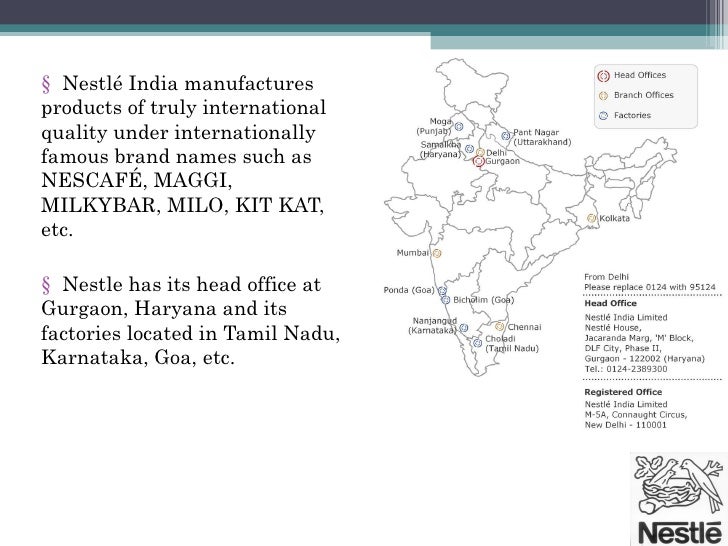Click the Delhi branch office marker
Image resolution: width=728 pixels, height=546 pixels.
481,152
